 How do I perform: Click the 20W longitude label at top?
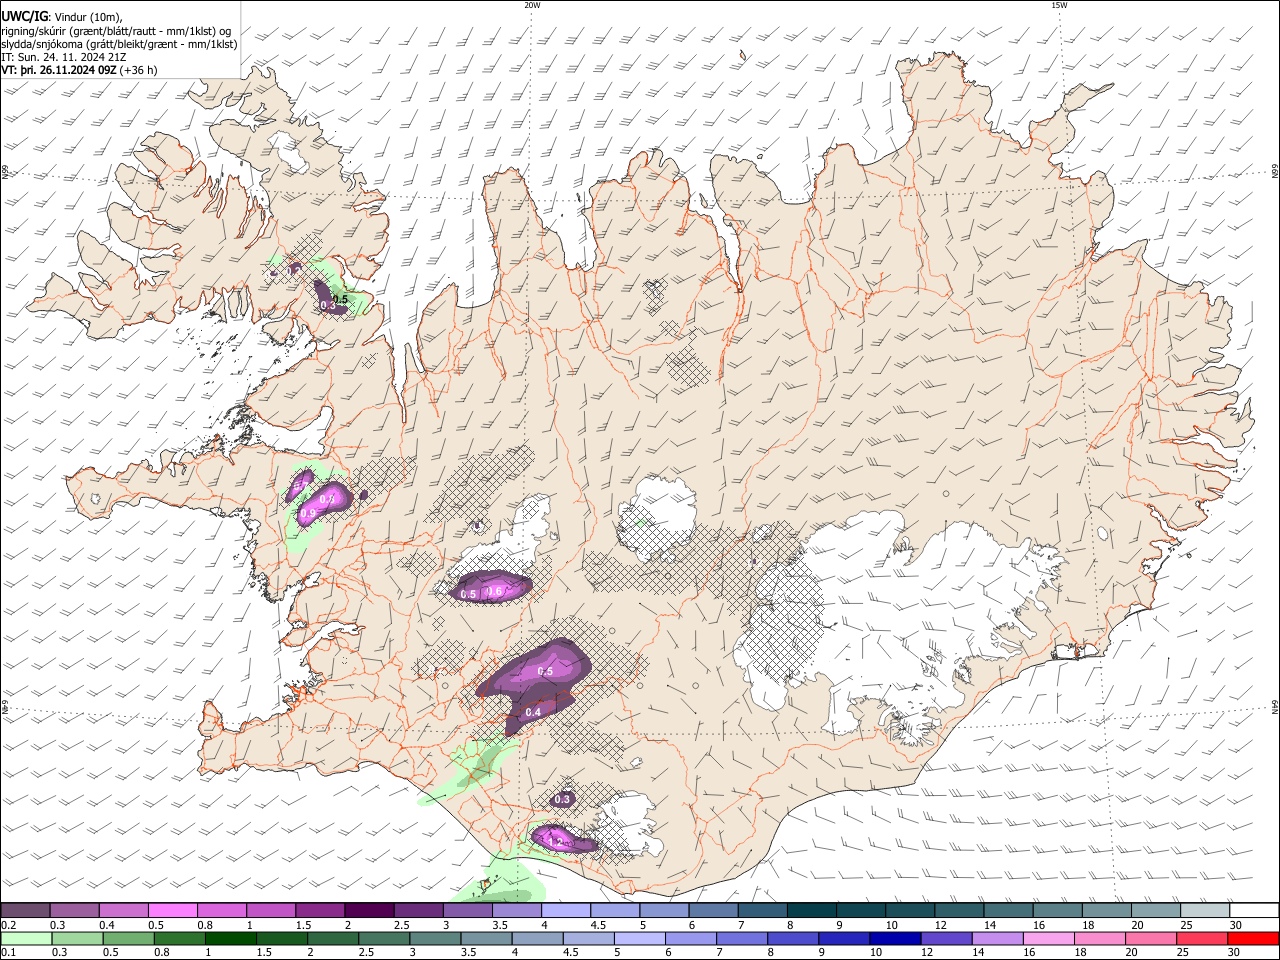[532, 5]
